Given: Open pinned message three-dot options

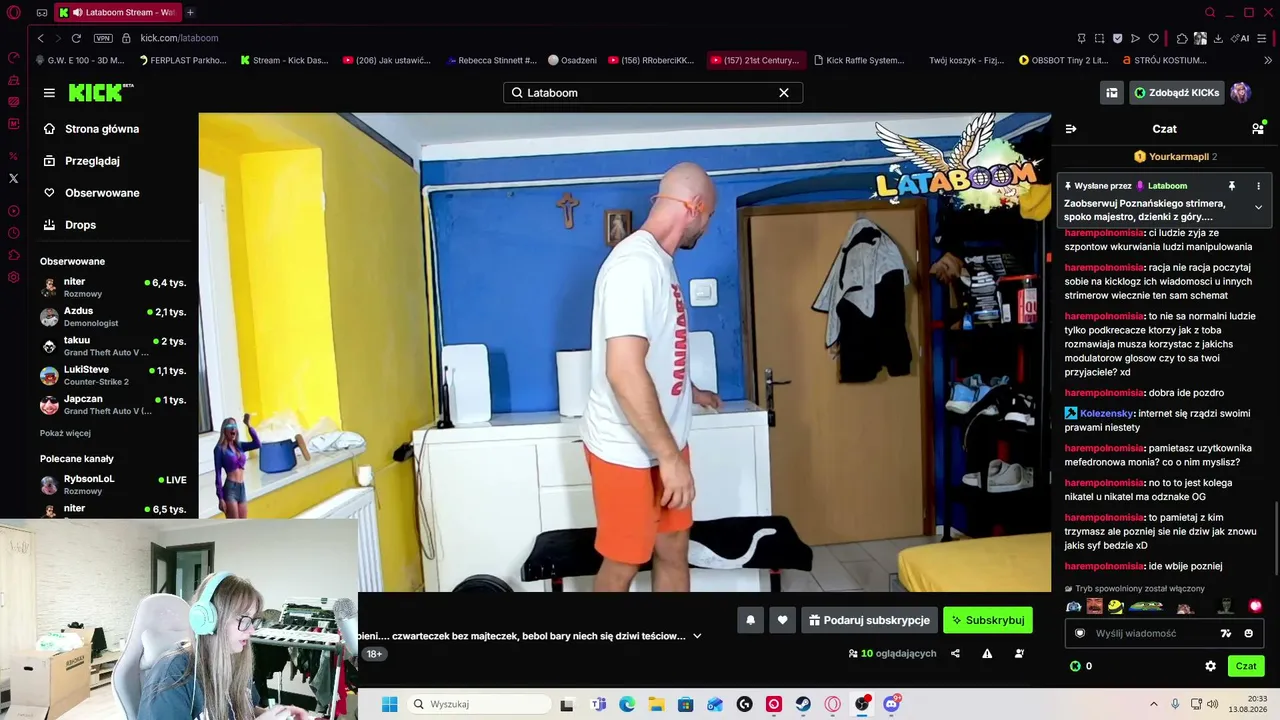Looking at the screenshot, I should coord(1258,186).
